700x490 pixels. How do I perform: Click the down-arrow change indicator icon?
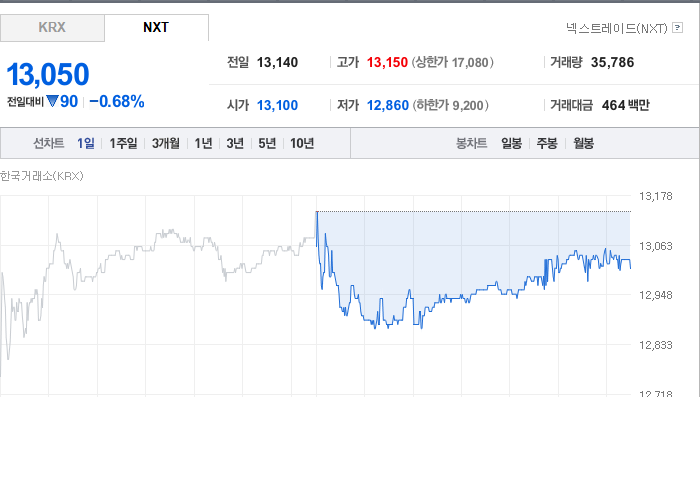[53, 101]
